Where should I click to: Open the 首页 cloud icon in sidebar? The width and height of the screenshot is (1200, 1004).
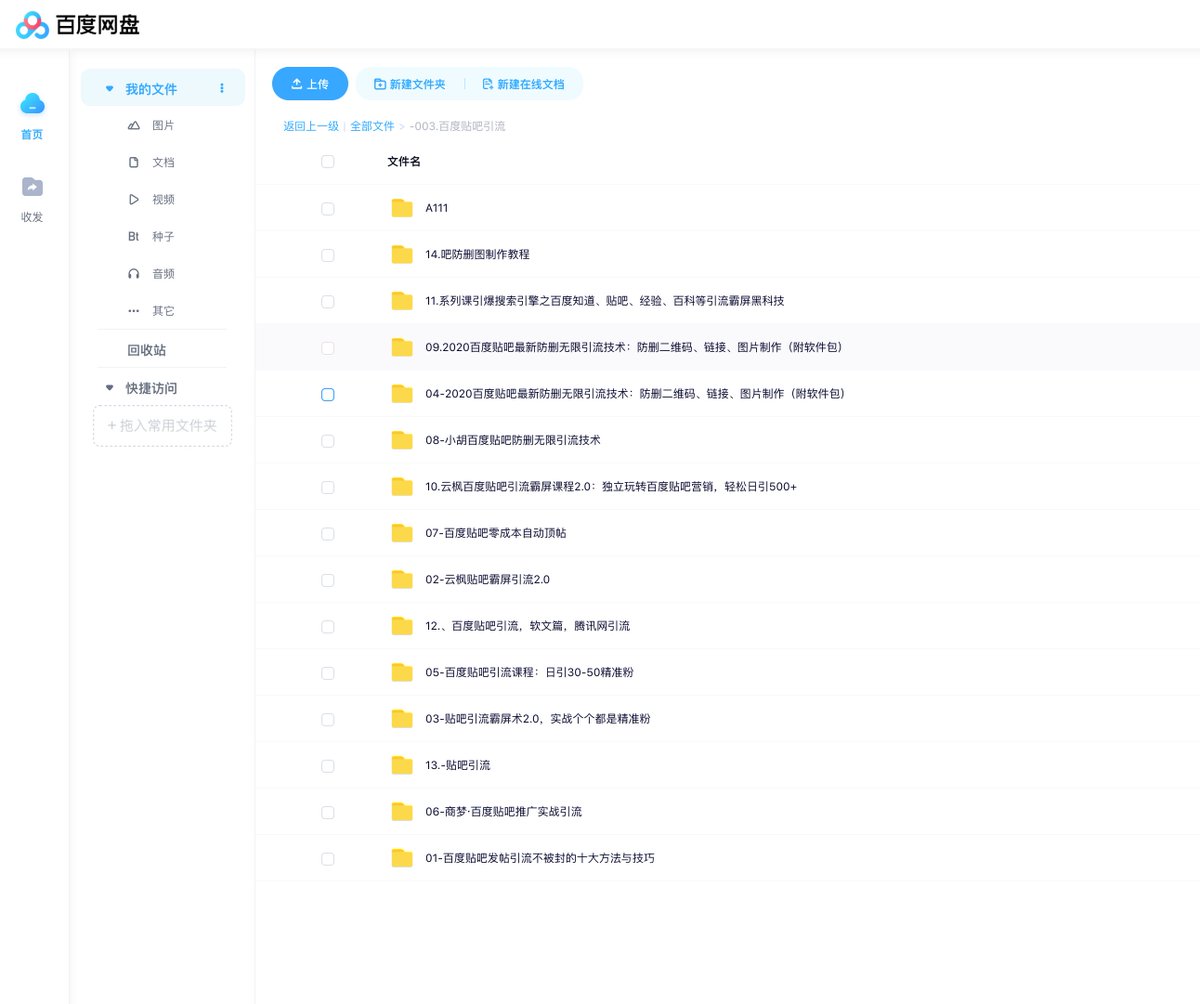[33, 103]
